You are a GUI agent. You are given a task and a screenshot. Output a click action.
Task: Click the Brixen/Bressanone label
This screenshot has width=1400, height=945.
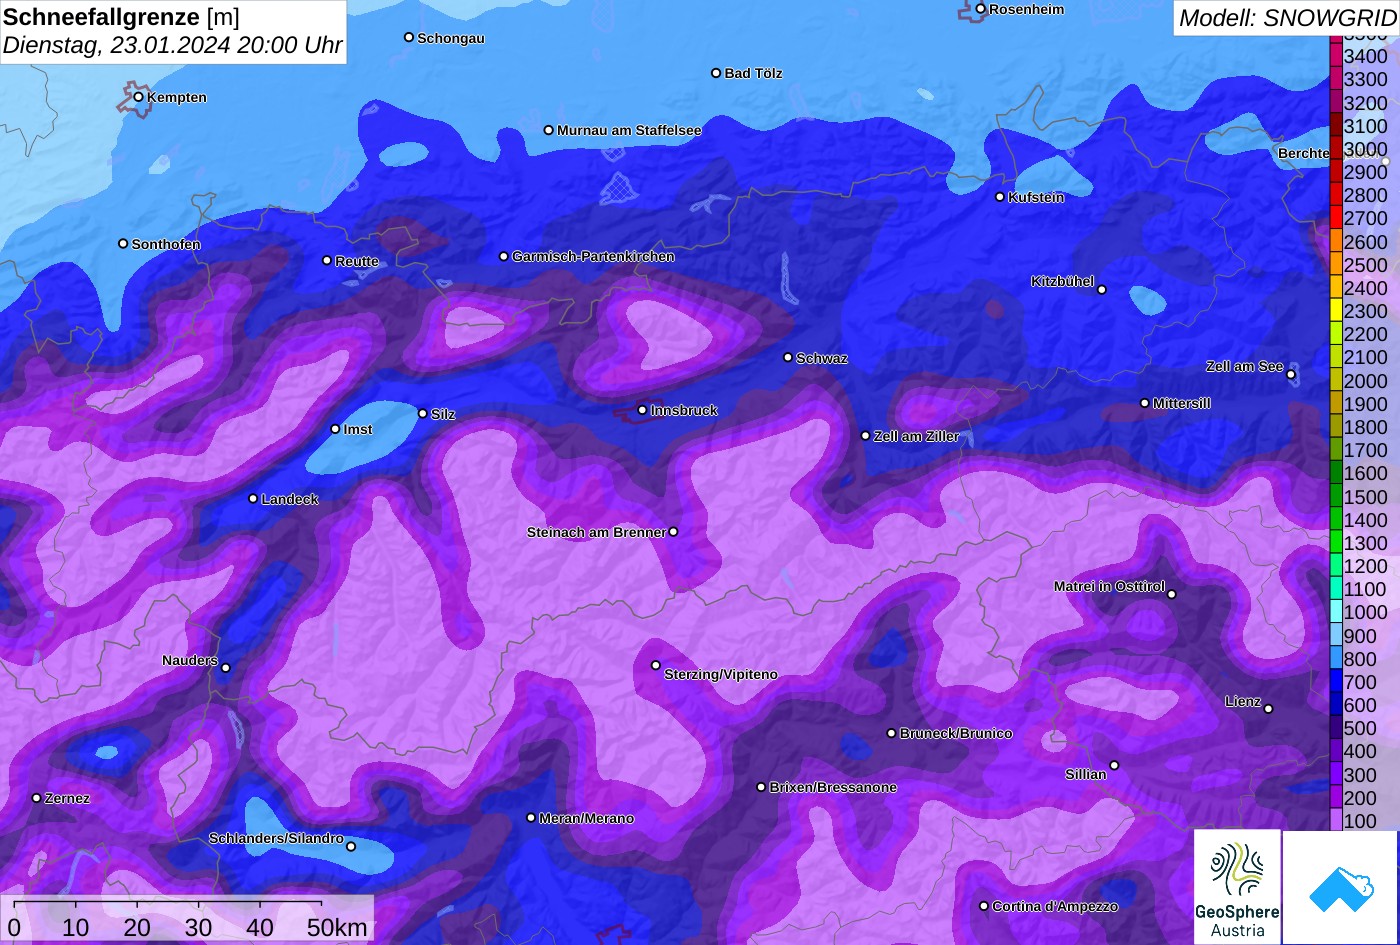click(833, 787)
